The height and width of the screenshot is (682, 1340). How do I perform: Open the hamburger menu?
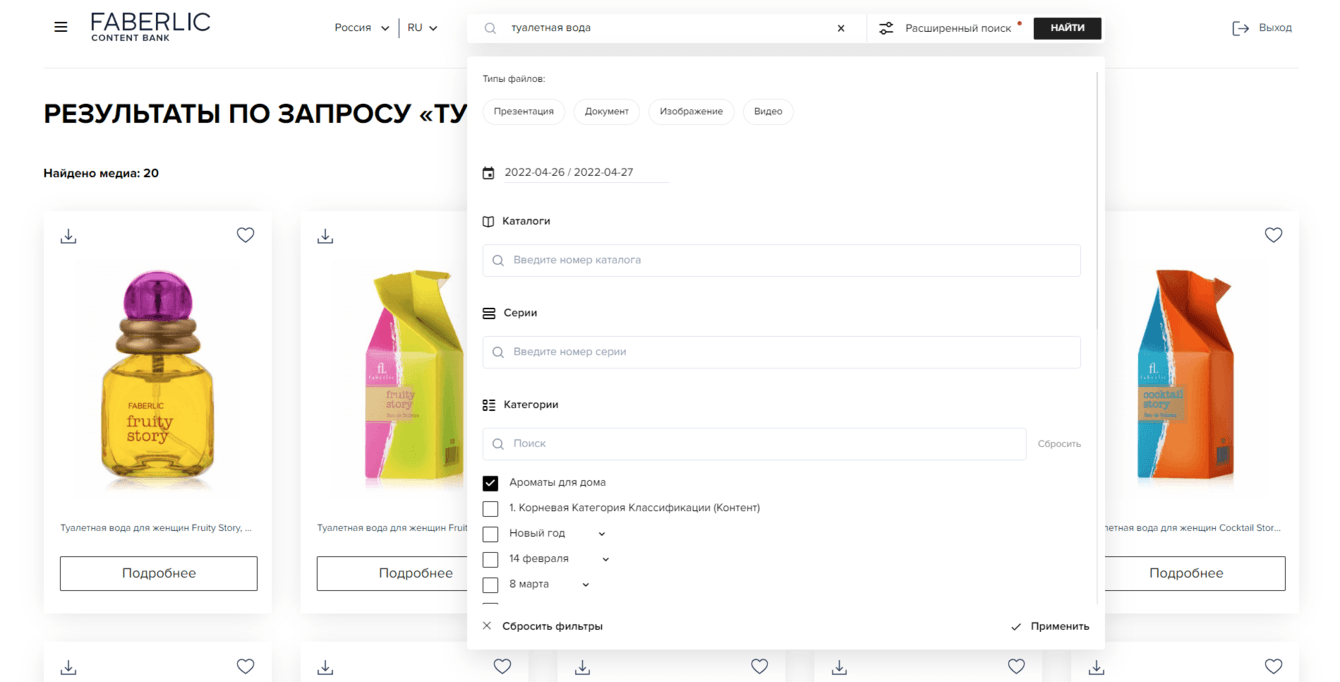click(61, 27)
